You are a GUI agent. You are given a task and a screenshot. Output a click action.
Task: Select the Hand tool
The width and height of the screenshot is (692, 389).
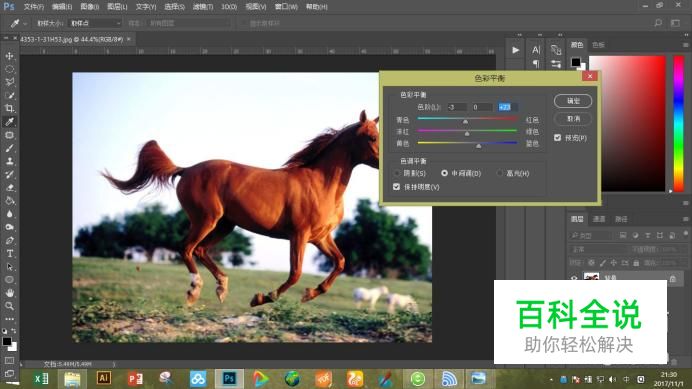pyautogui.click(x=9, y=293)
